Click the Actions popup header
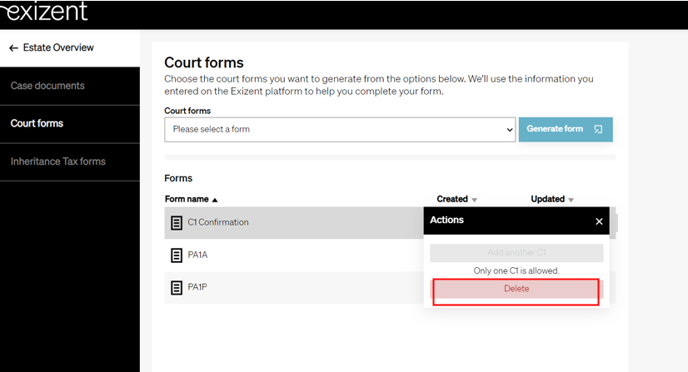 click(516, 221)
